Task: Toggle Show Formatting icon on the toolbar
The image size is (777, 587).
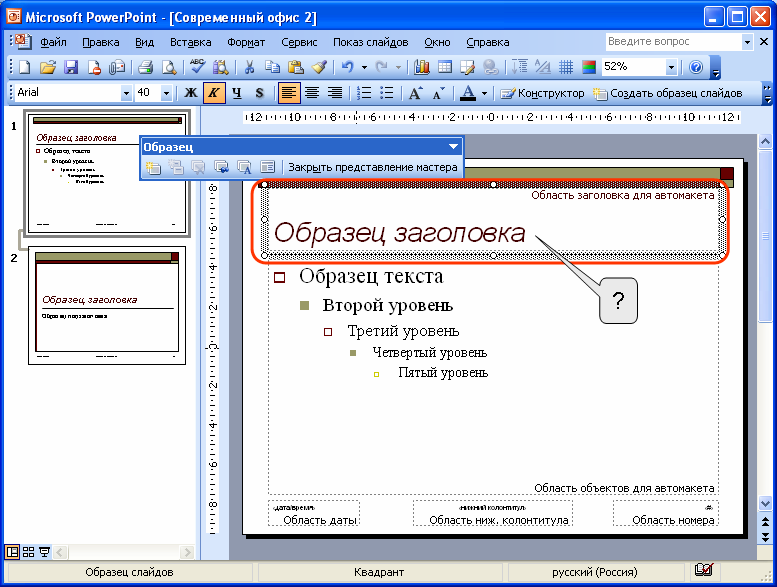Action: click(543, 67)
